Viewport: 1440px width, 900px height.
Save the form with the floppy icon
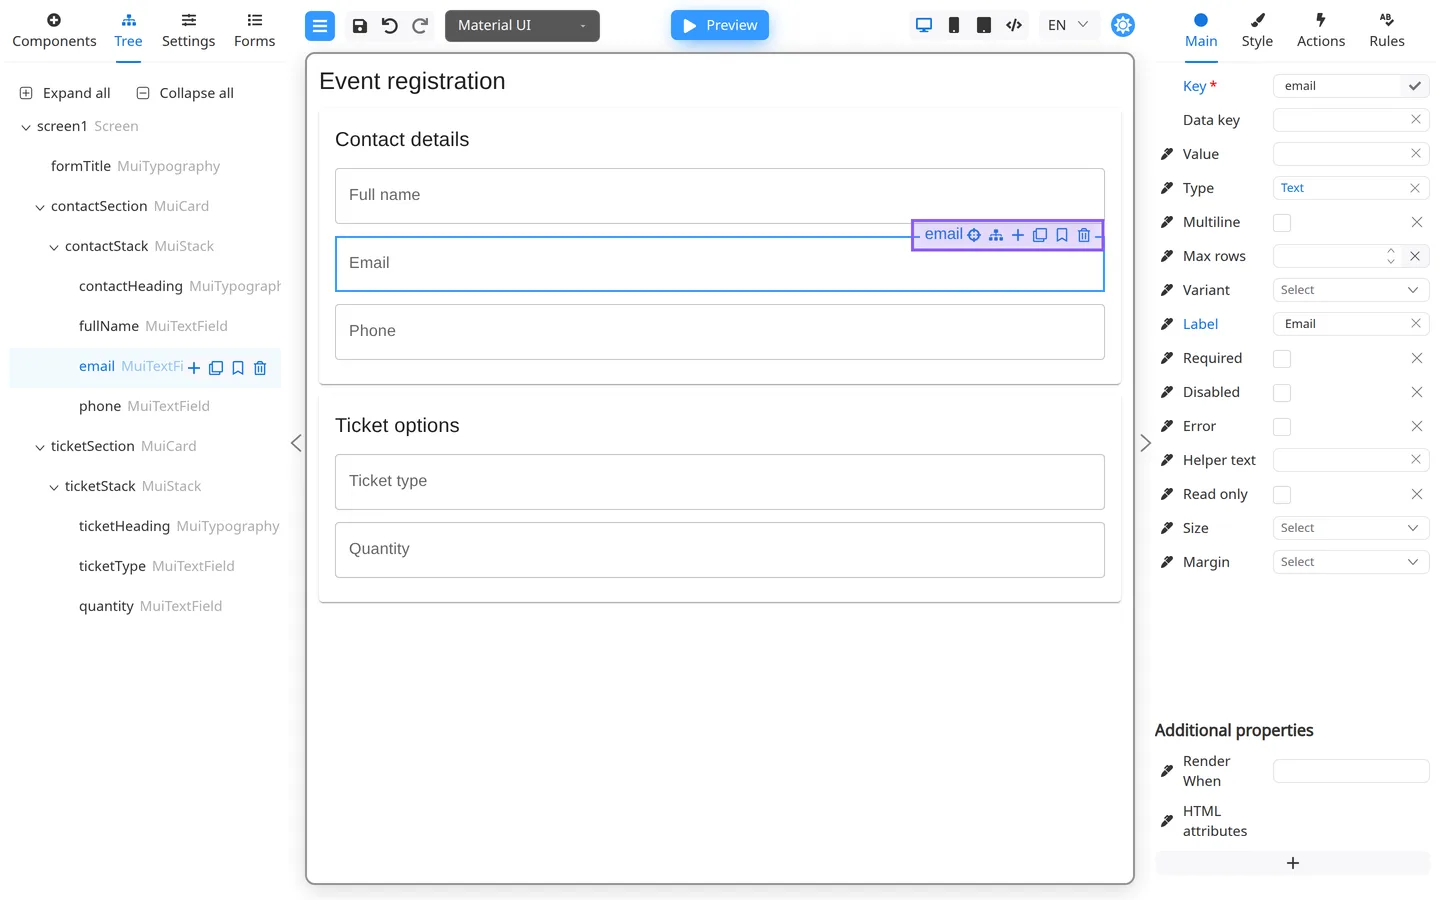pos(360,26)
